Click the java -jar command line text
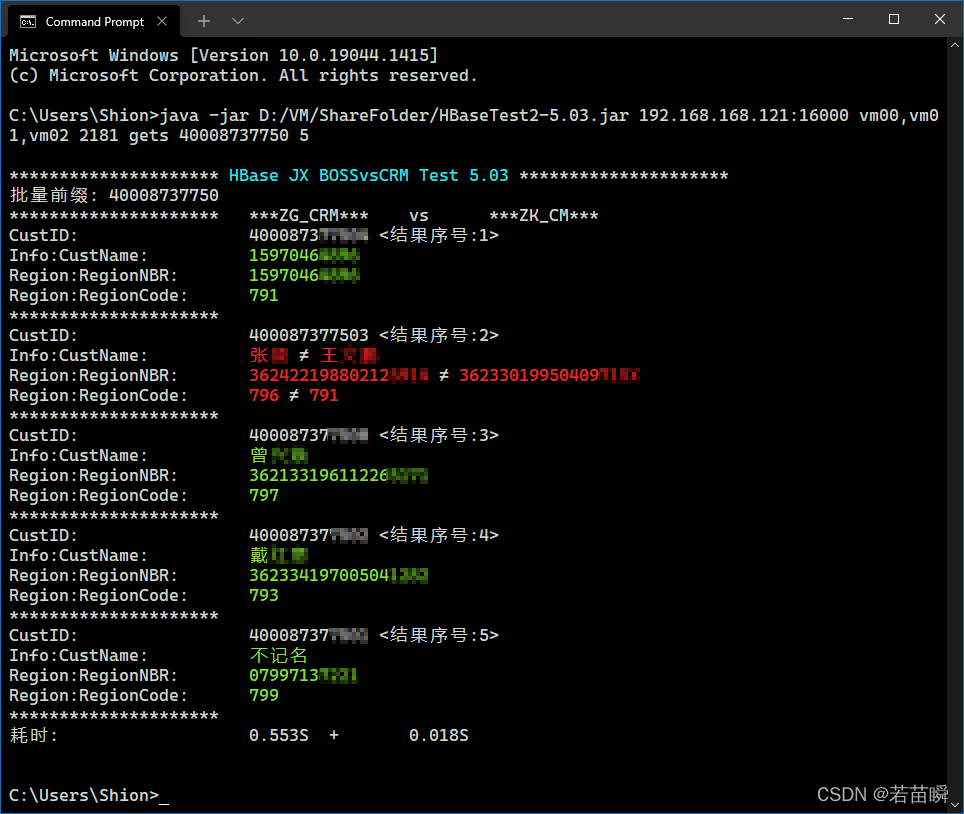The height and width of the screenshot is (814, 964). coord(473,125)
